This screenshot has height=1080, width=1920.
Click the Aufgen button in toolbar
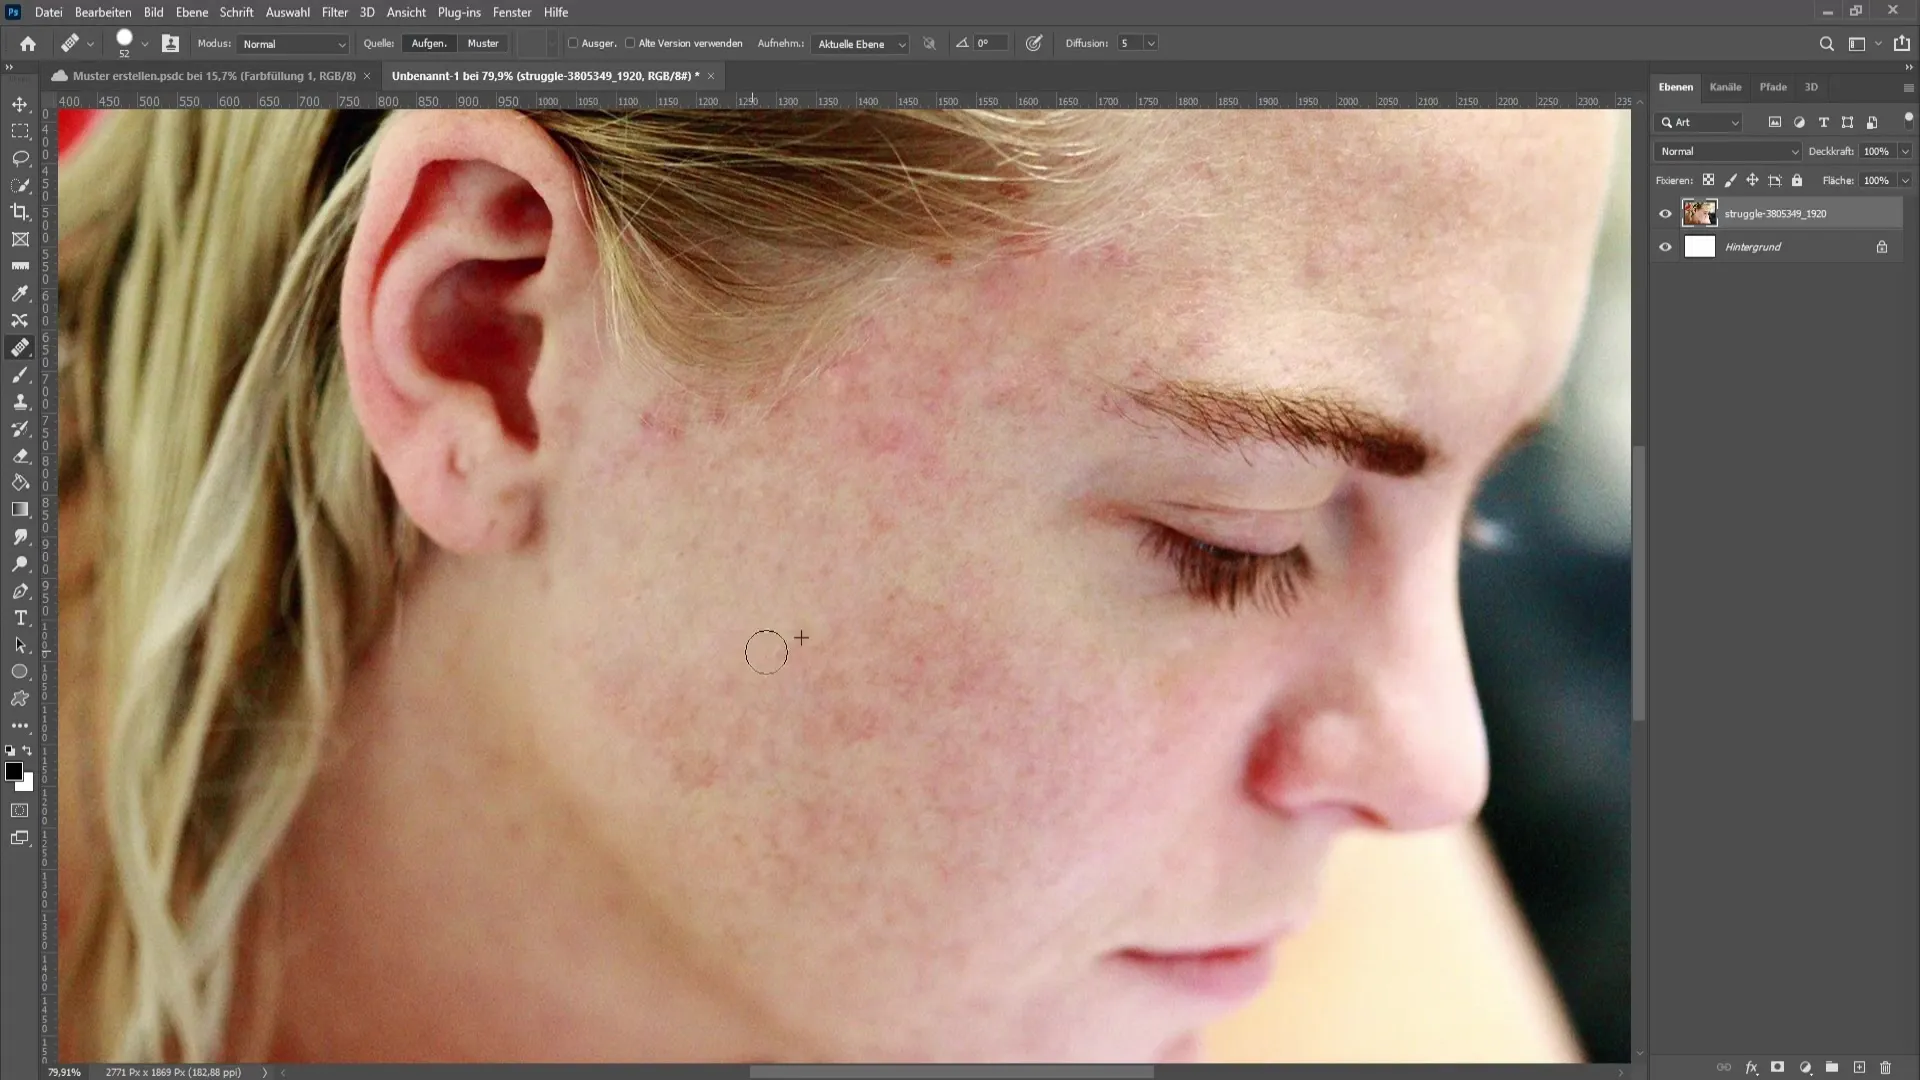click(430, 44)
